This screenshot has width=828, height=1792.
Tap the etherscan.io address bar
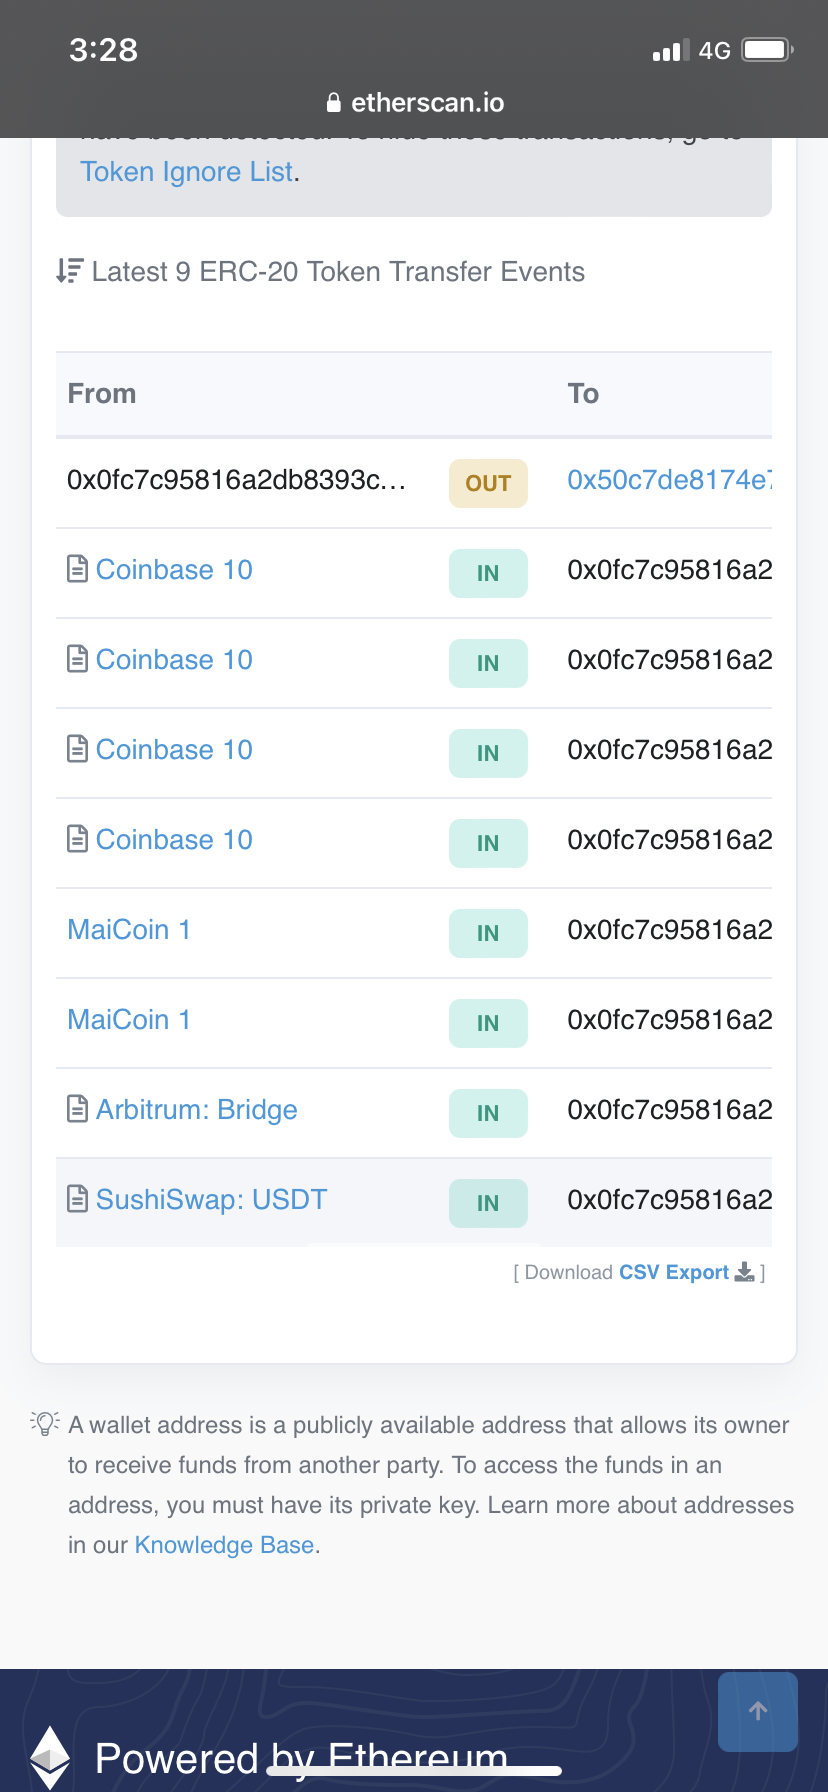[x=415, y=103]
